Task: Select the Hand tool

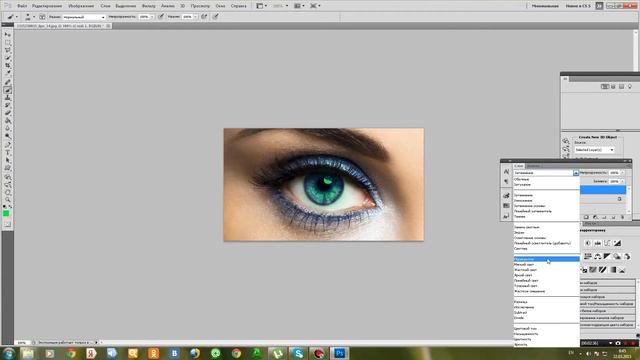Action: tap(8, 193)
